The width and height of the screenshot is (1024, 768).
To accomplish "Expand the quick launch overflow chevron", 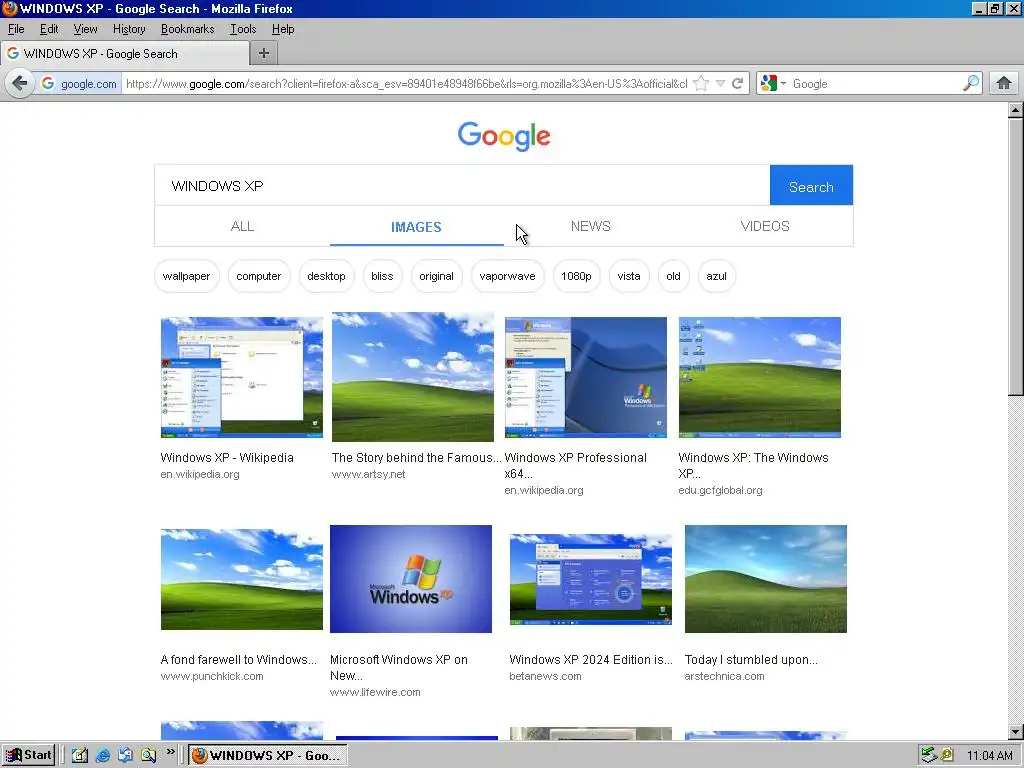I will click(x=170, y=752).
